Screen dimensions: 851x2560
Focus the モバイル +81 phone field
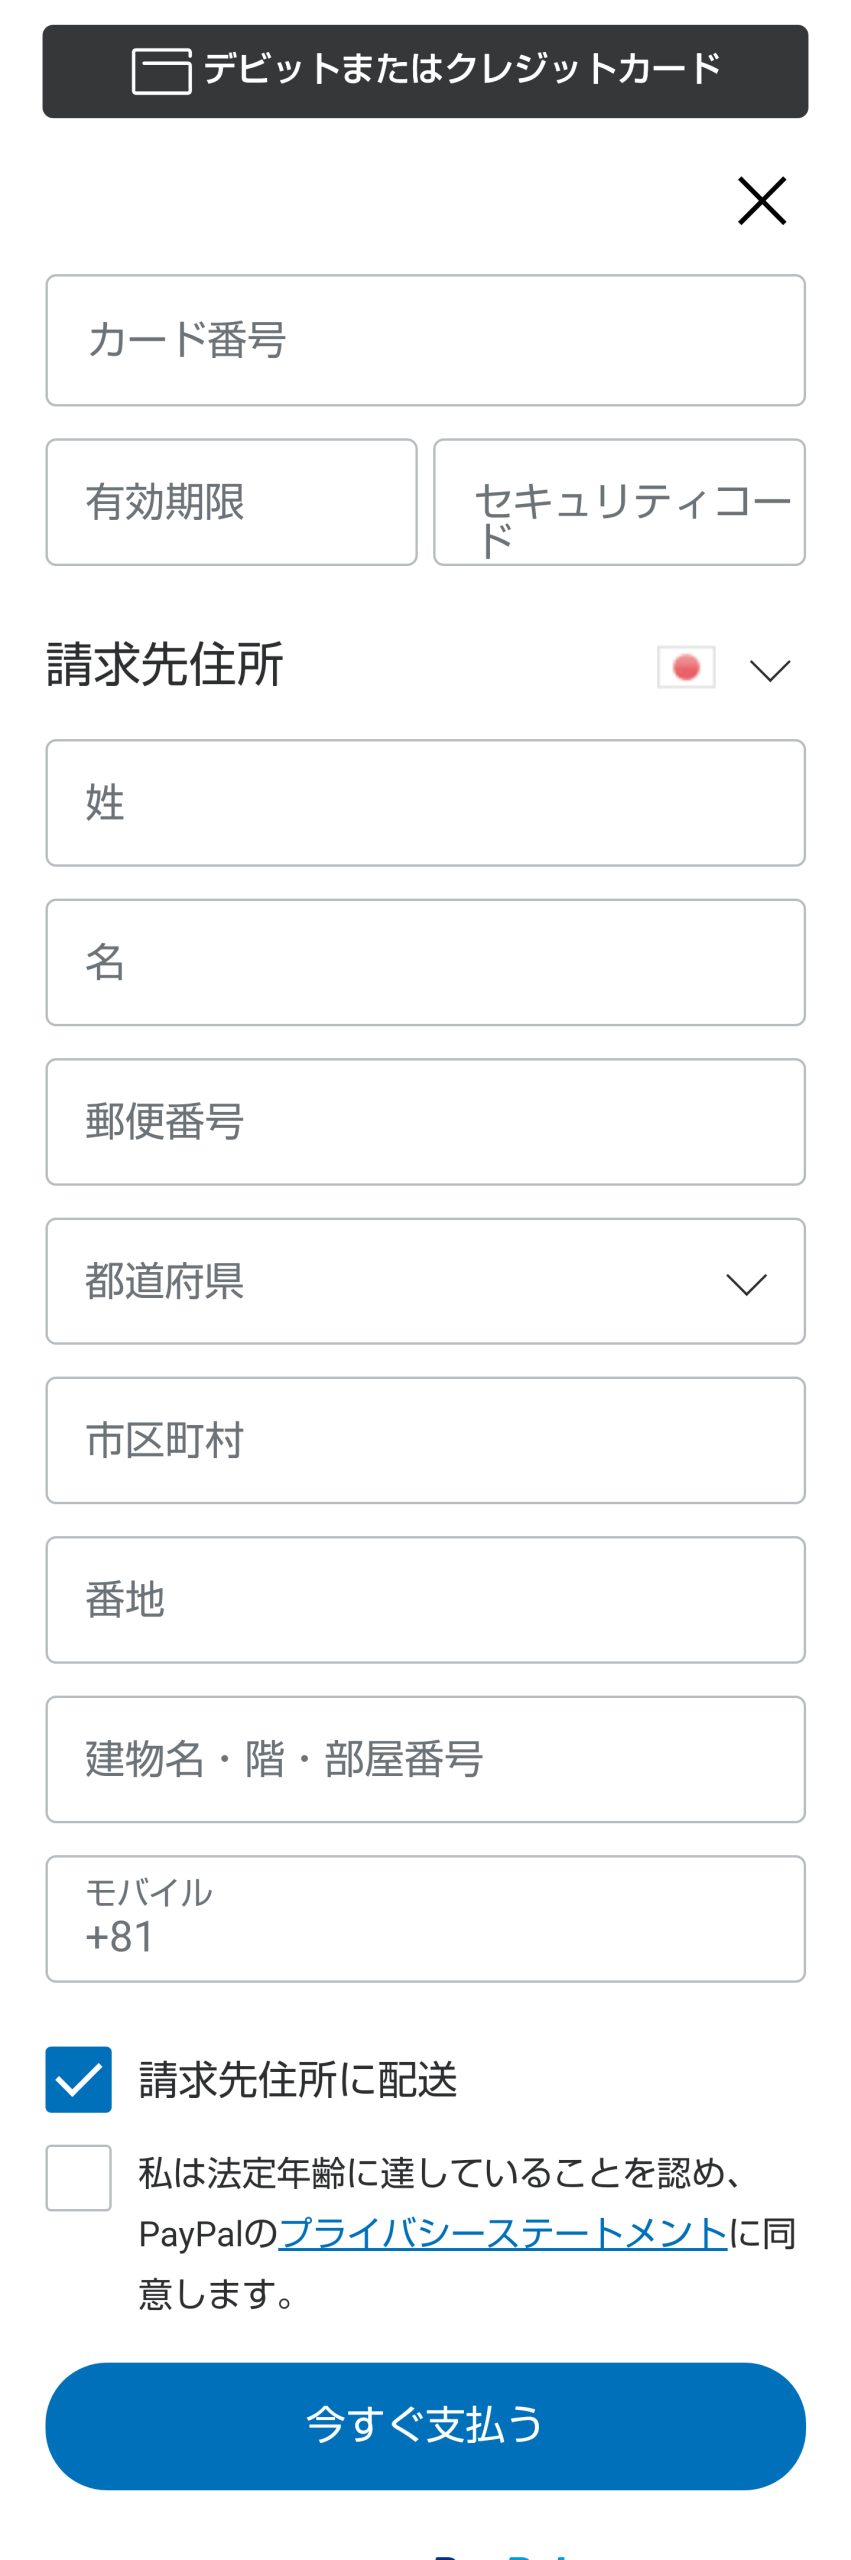coord(425,1919)
